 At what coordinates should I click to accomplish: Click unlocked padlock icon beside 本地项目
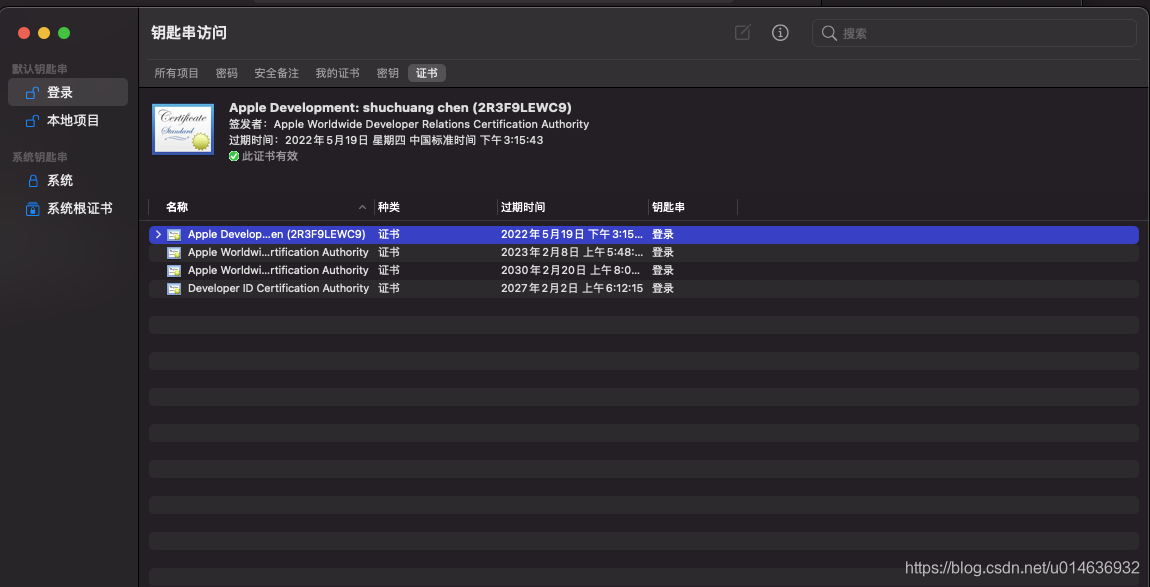[x=32, y=120]
